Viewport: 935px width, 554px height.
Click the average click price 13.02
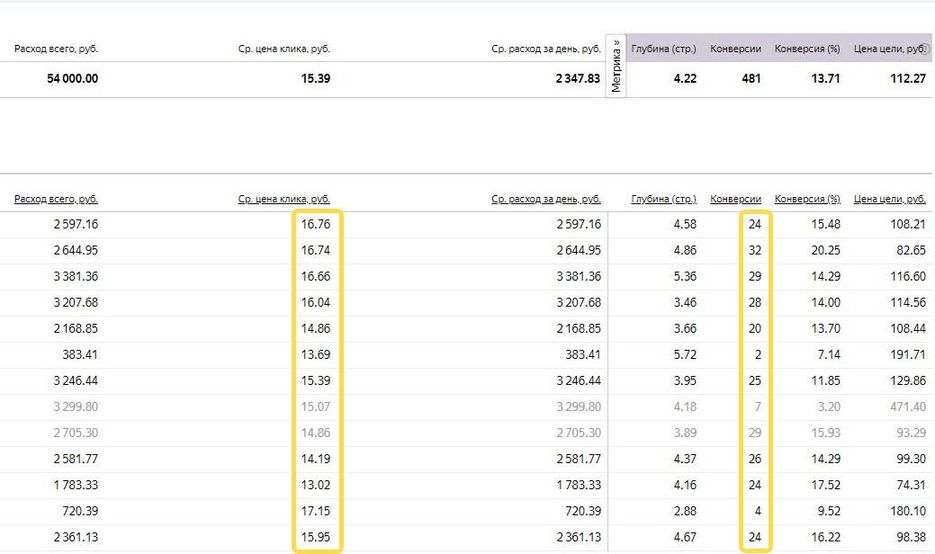click(x=315, y=485)
